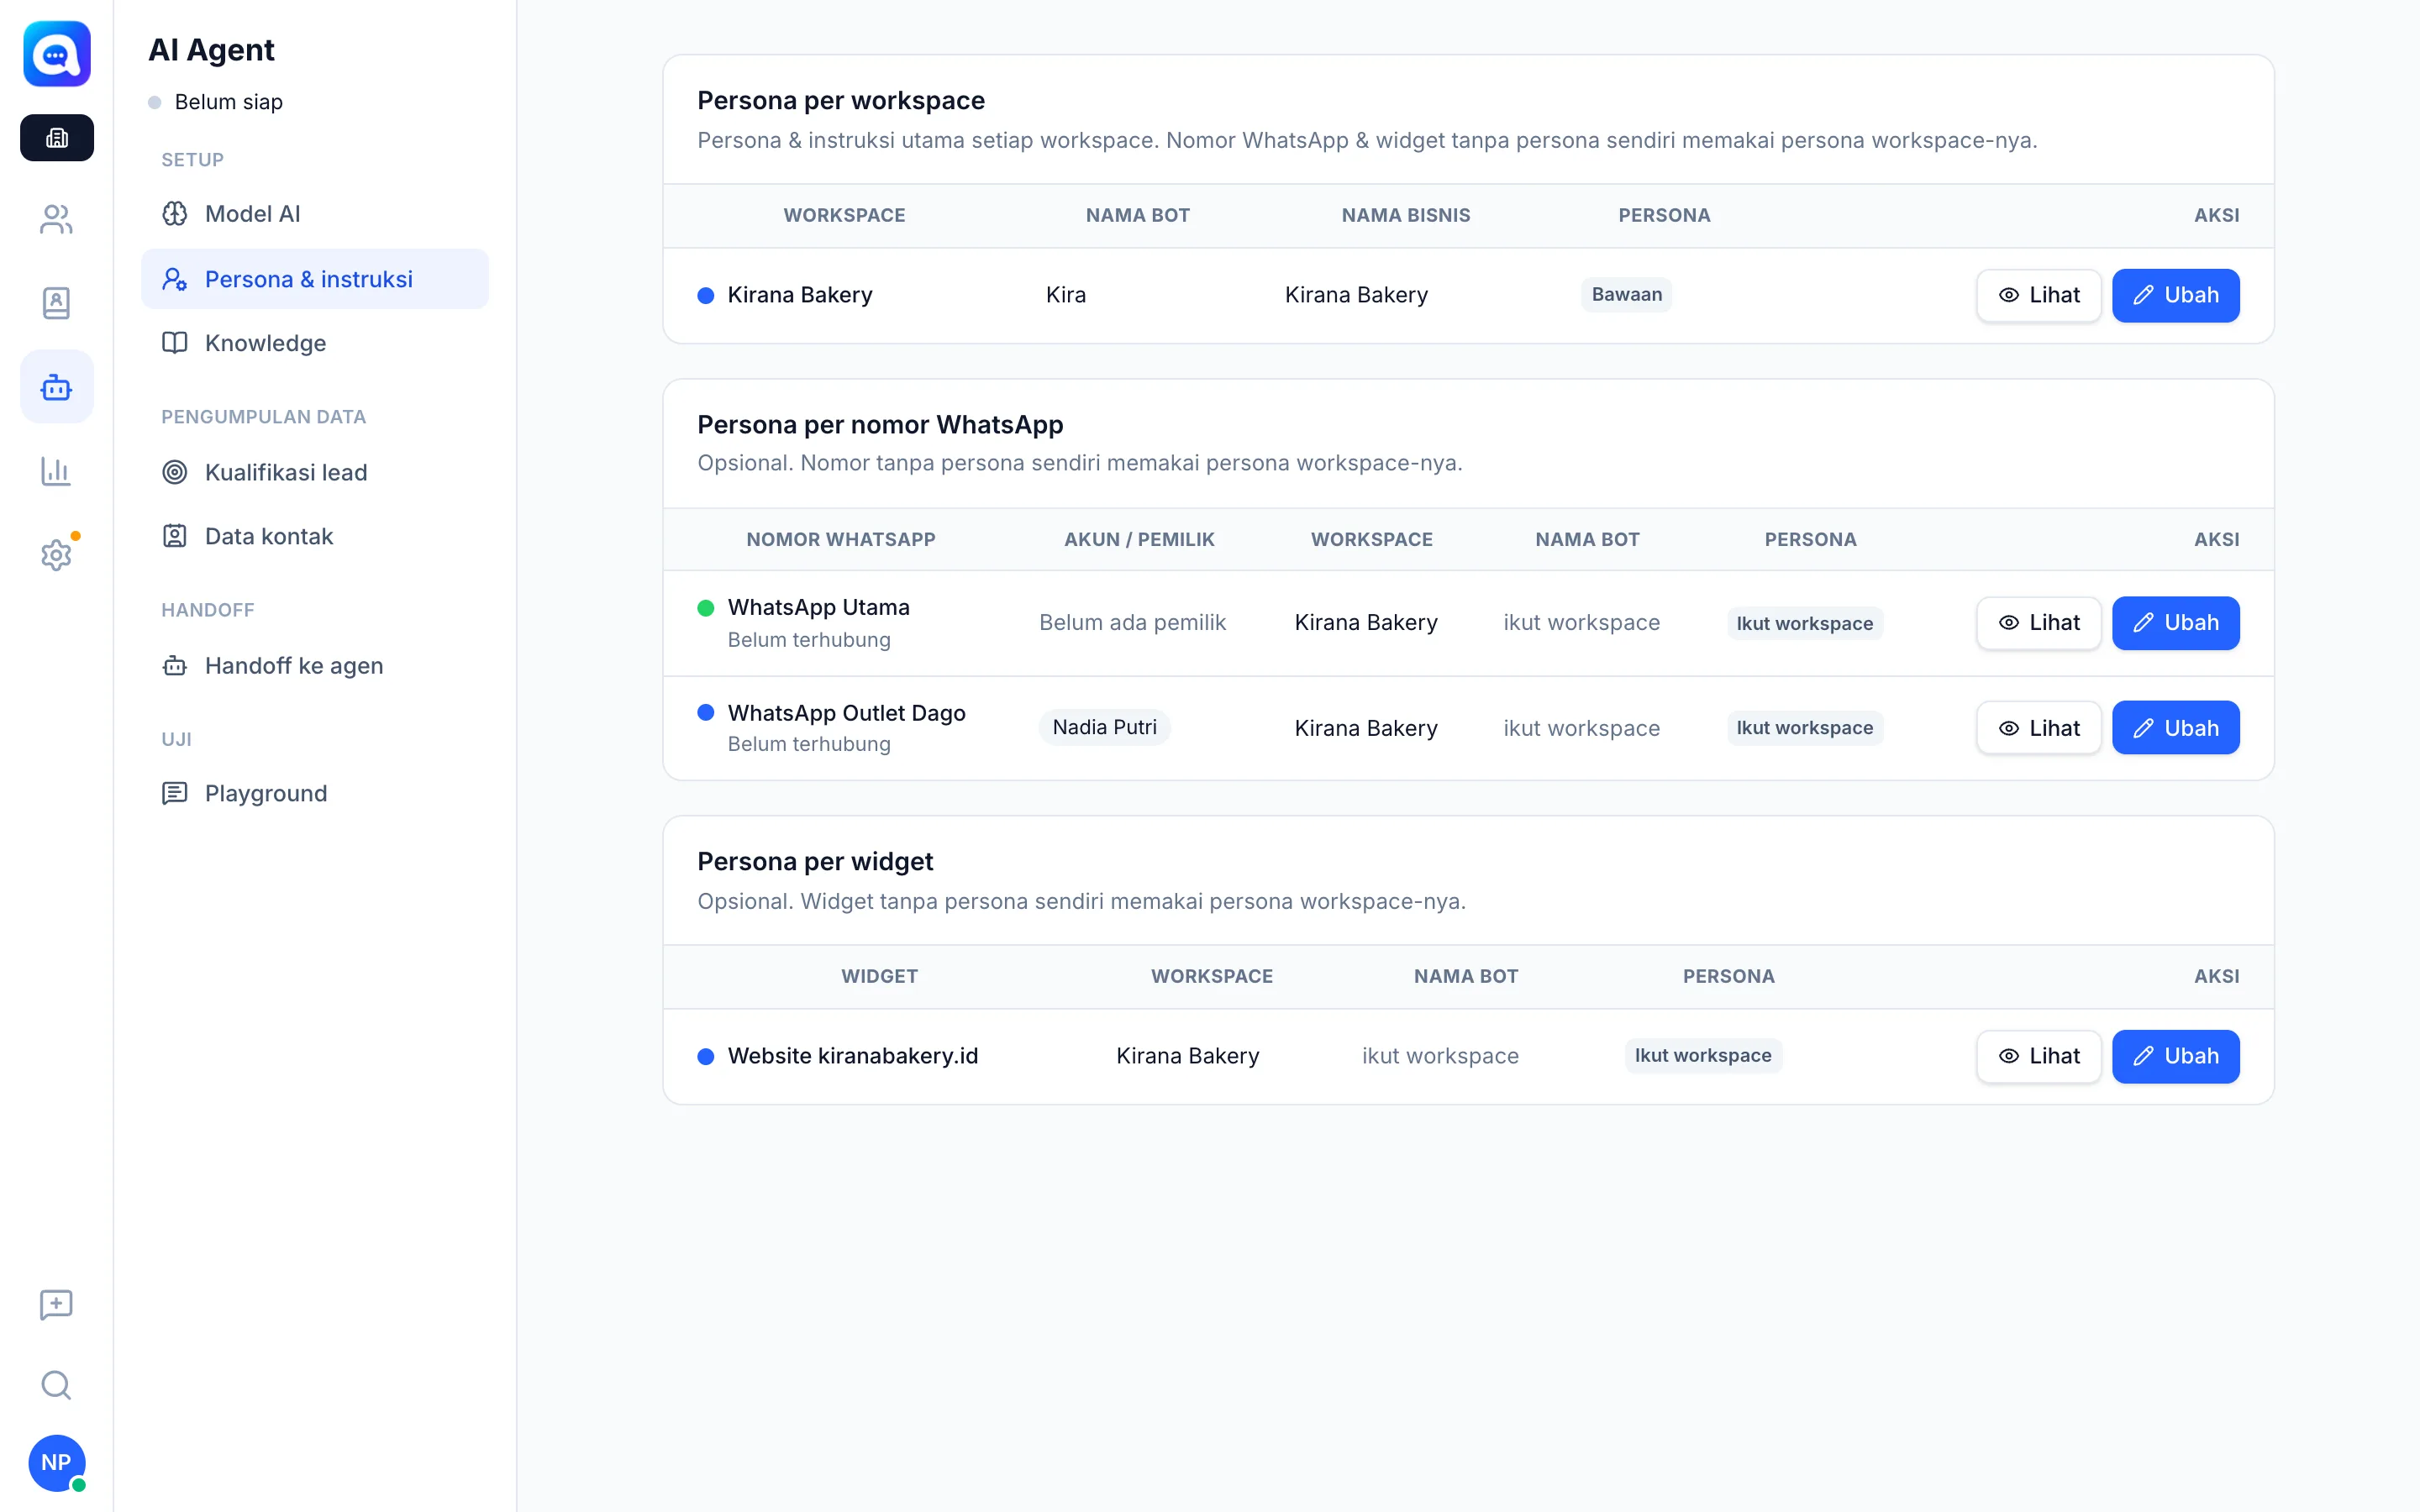The width and height of the screenshot is (2420, 1512).
Task: Click the WhatsApp Outlet Dago name
Action: coord(846,713)
